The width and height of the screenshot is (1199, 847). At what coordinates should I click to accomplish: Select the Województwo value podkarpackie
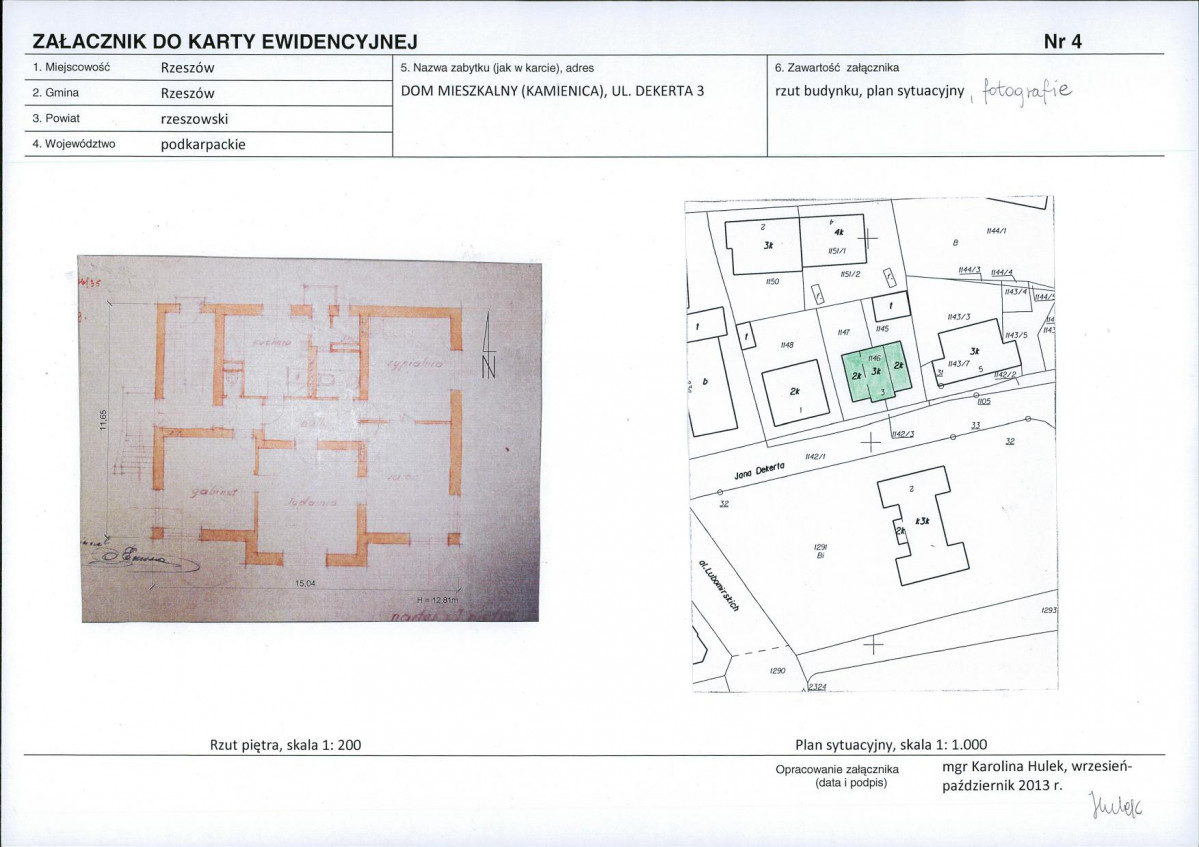203,144
